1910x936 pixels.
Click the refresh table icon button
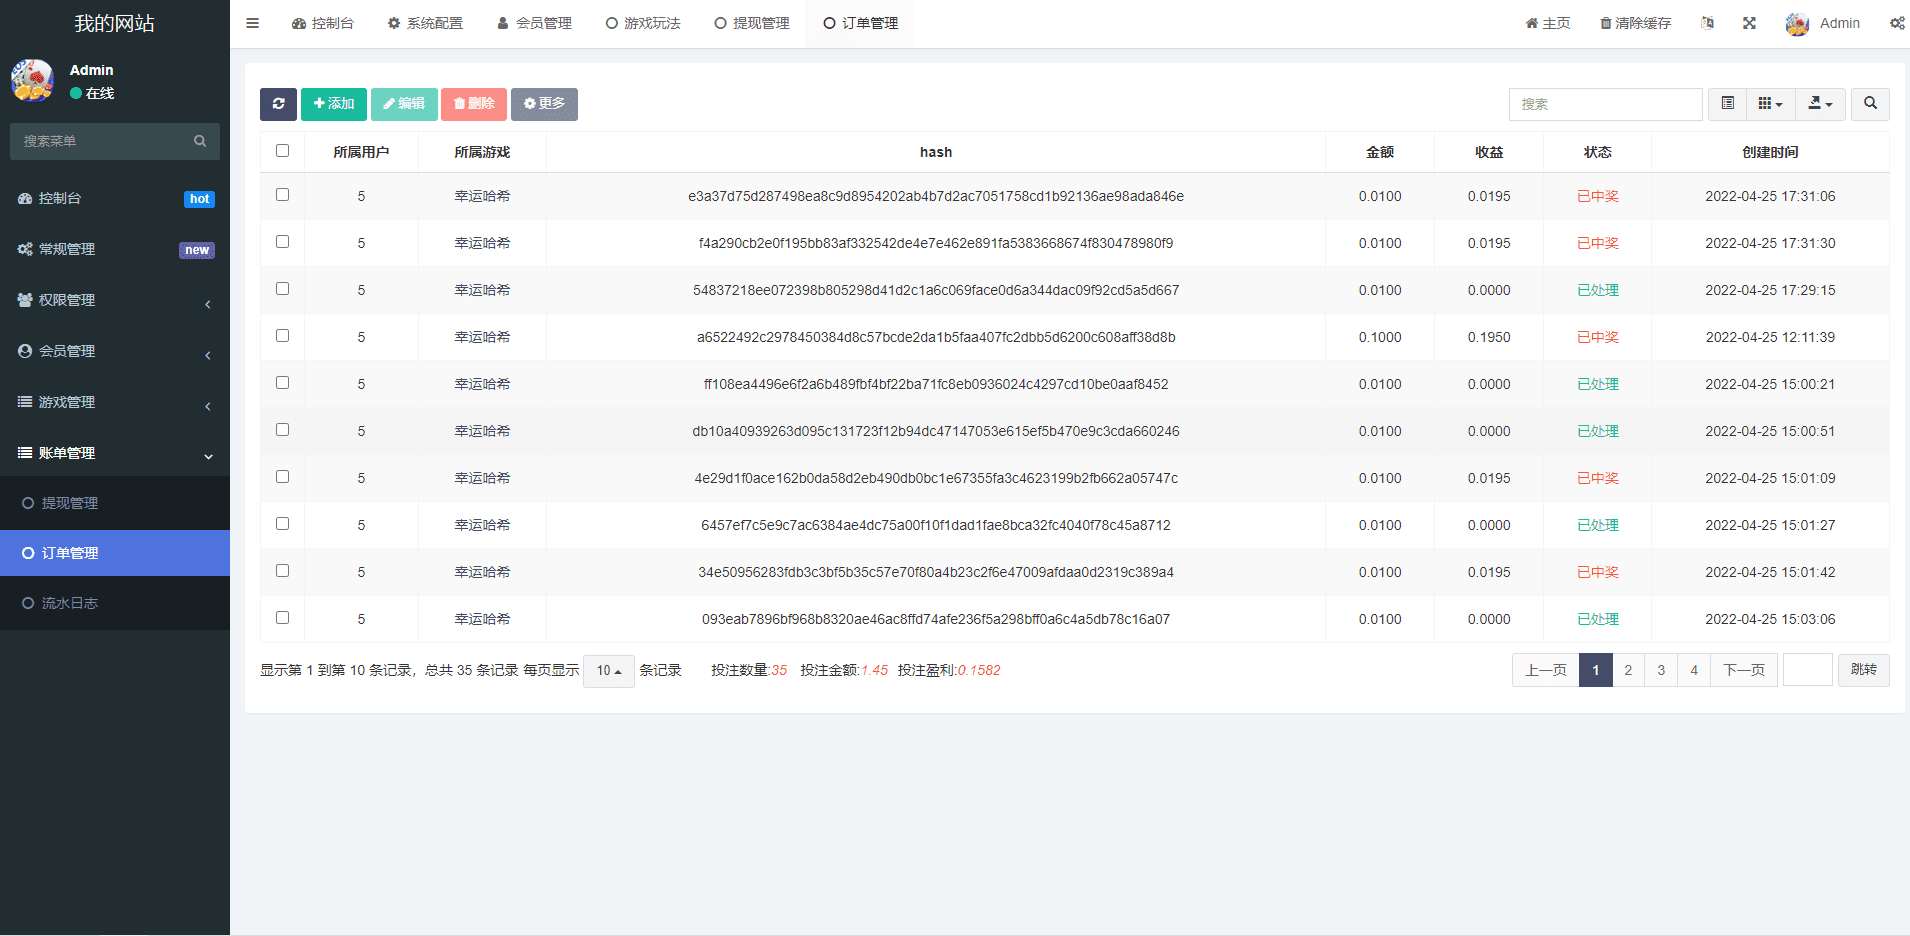(278, 104)
